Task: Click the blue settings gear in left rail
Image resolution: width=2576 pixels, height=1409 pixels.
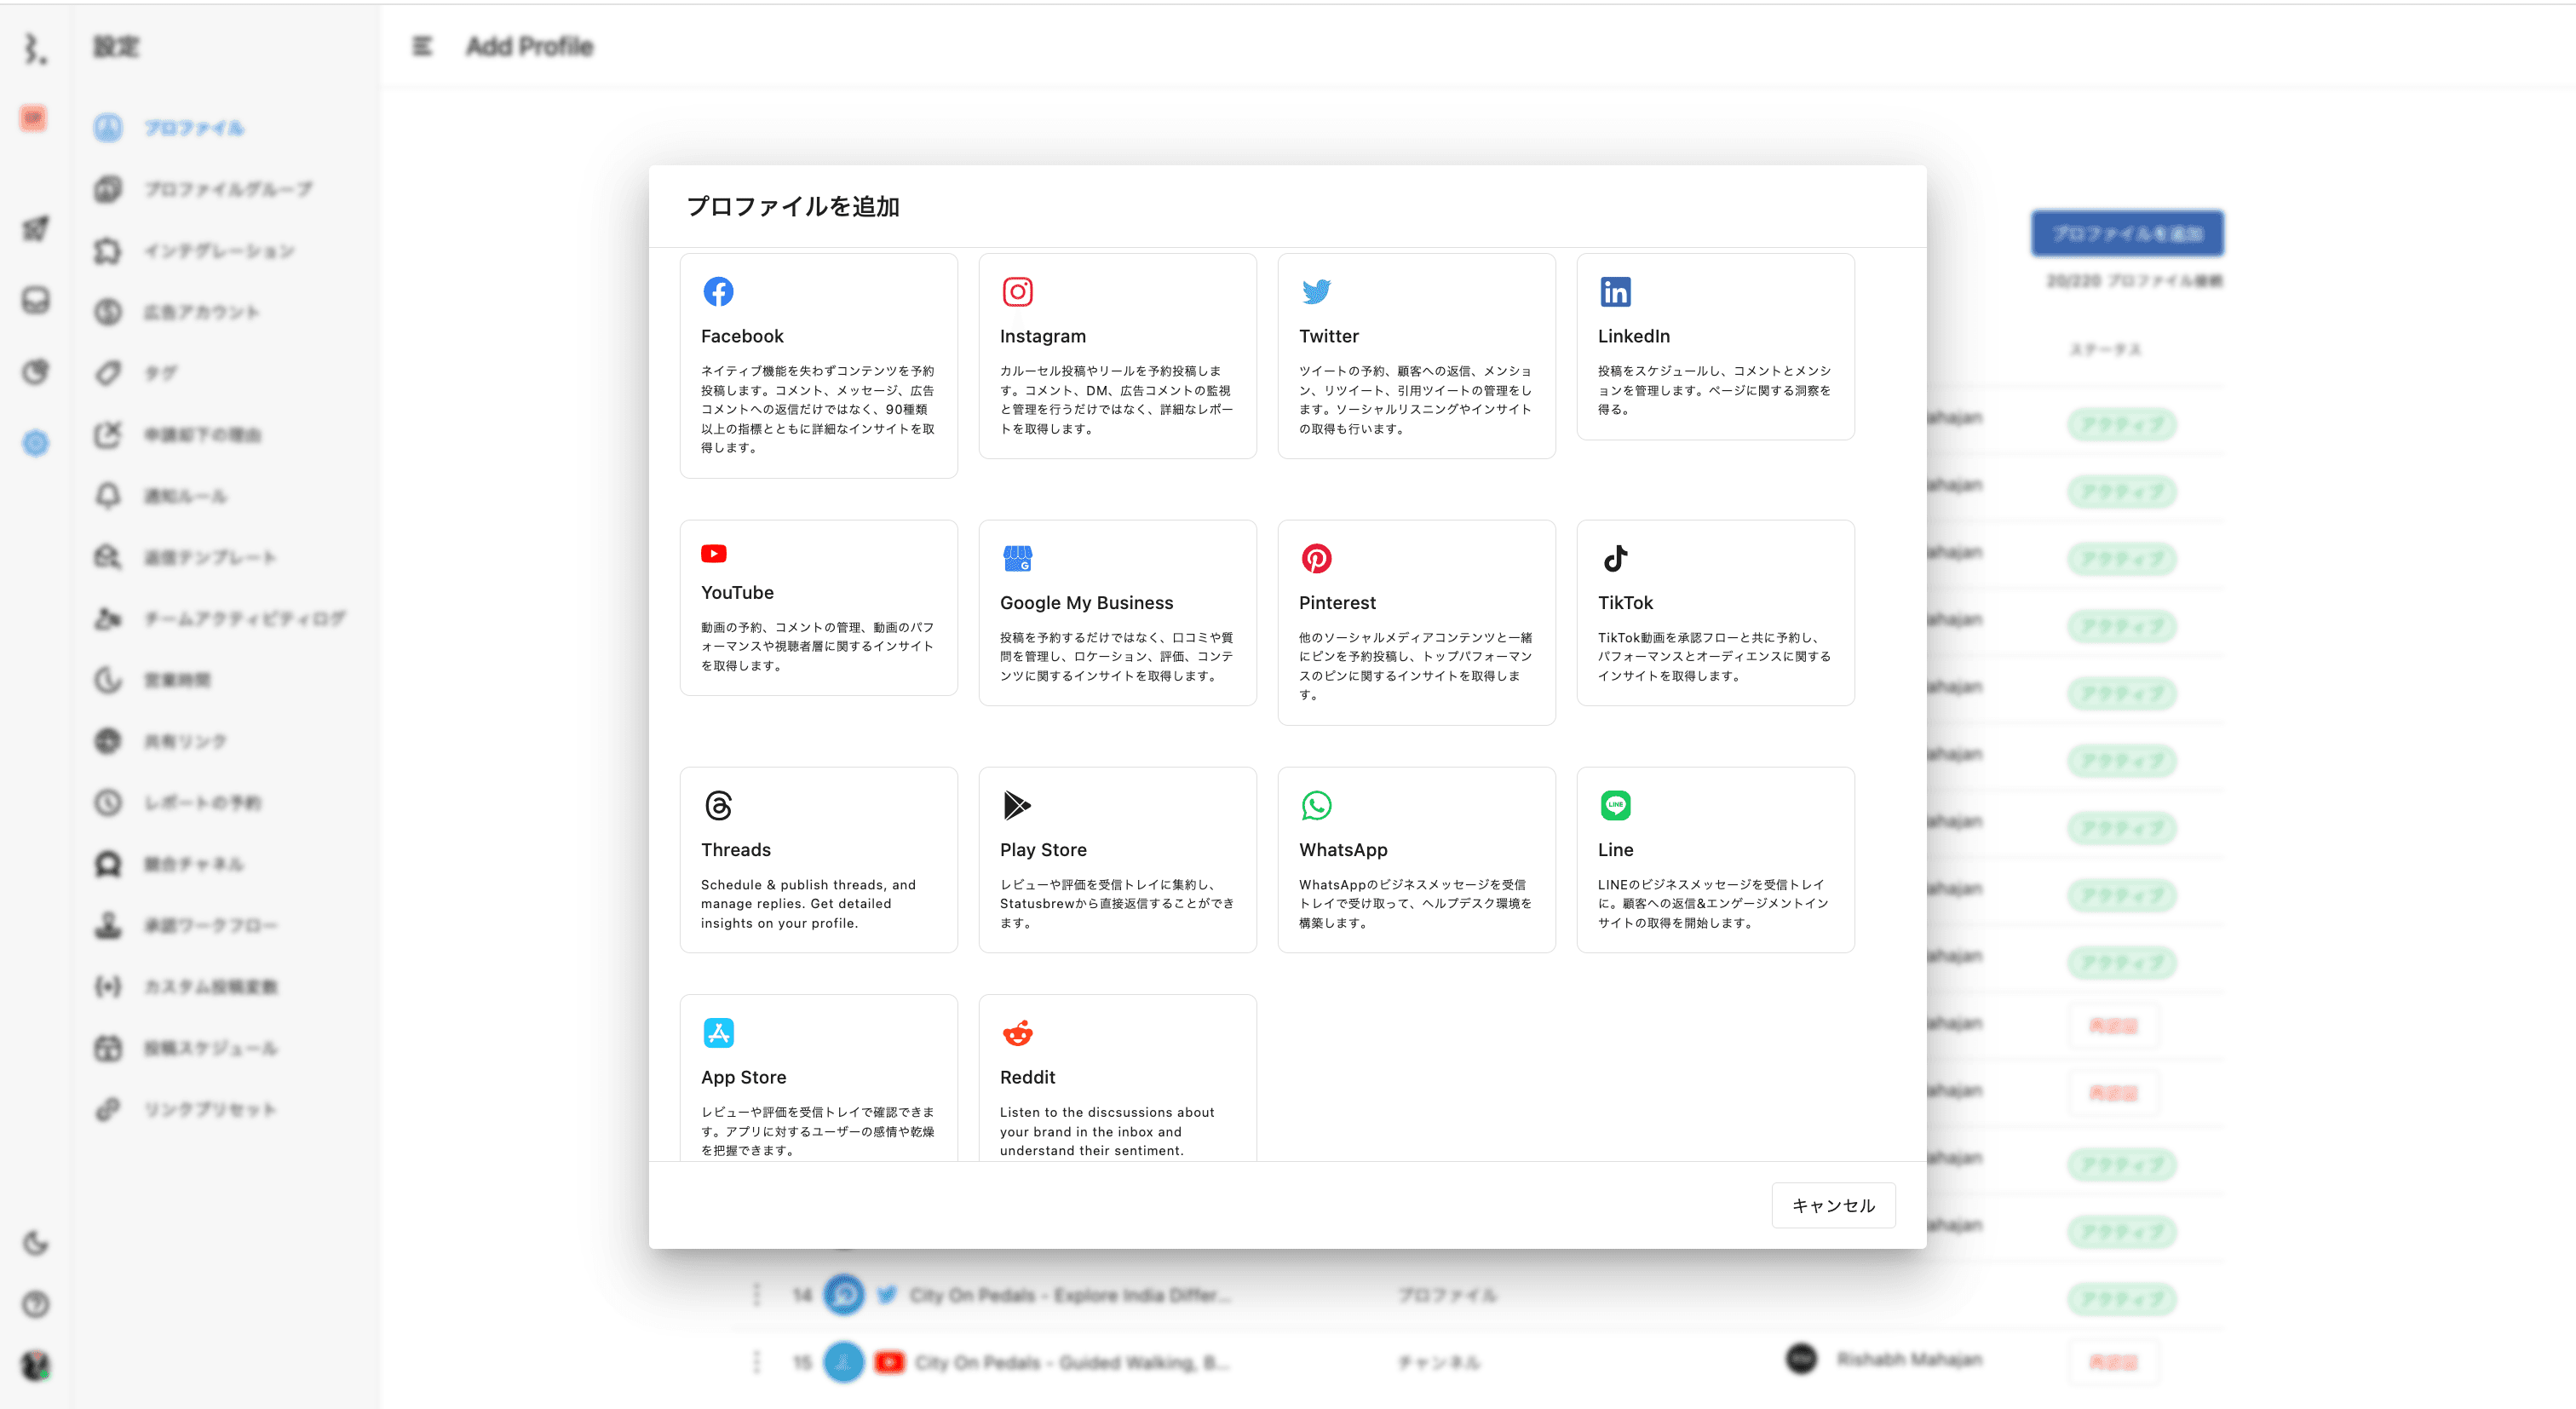Action: pos(35,443)
